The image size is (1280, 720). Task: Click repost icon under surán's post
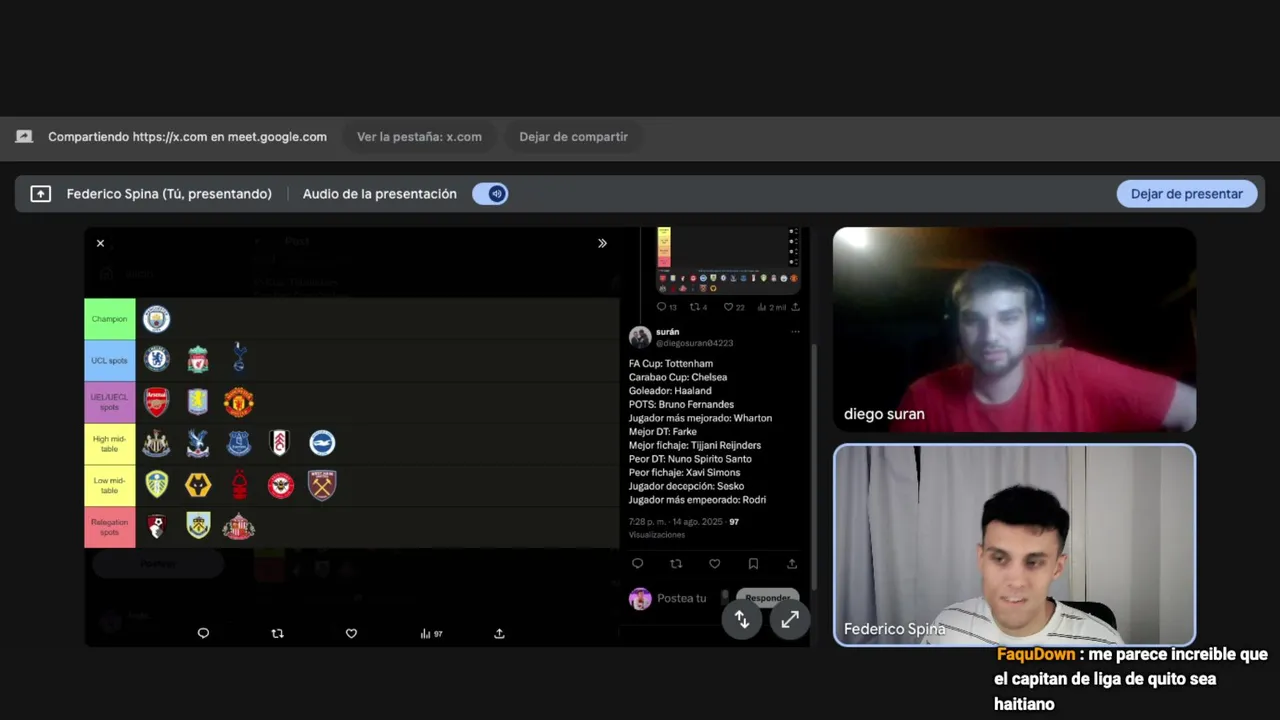(676, 564)
